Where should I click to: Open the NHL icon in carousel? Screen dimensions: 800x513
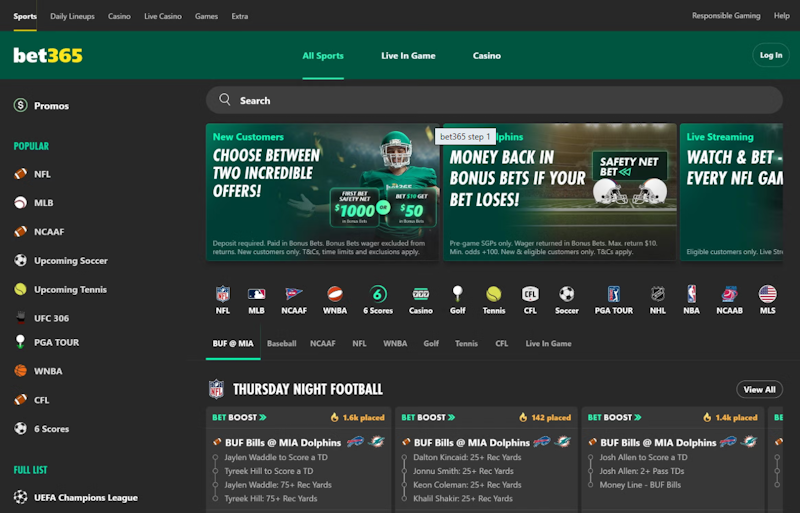[x=658, y=294]
